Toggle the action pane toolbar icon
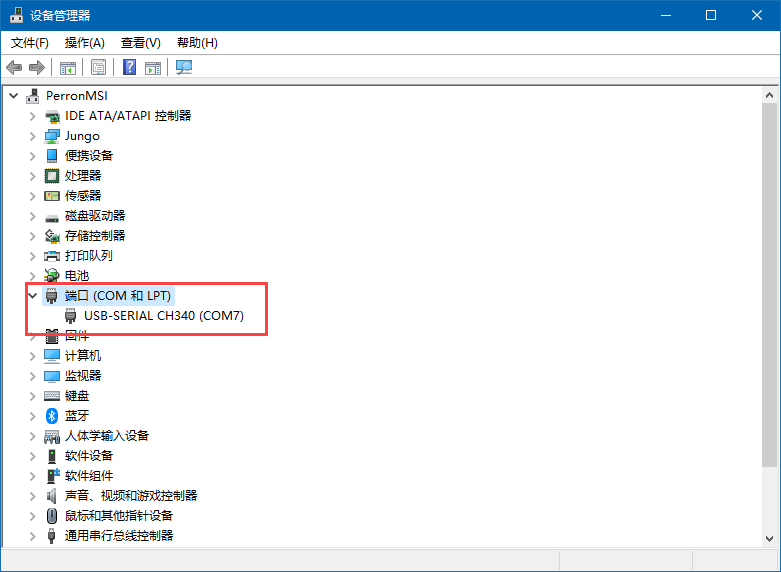The width and height of the screenshot is (781, 572). click(153, 67)
